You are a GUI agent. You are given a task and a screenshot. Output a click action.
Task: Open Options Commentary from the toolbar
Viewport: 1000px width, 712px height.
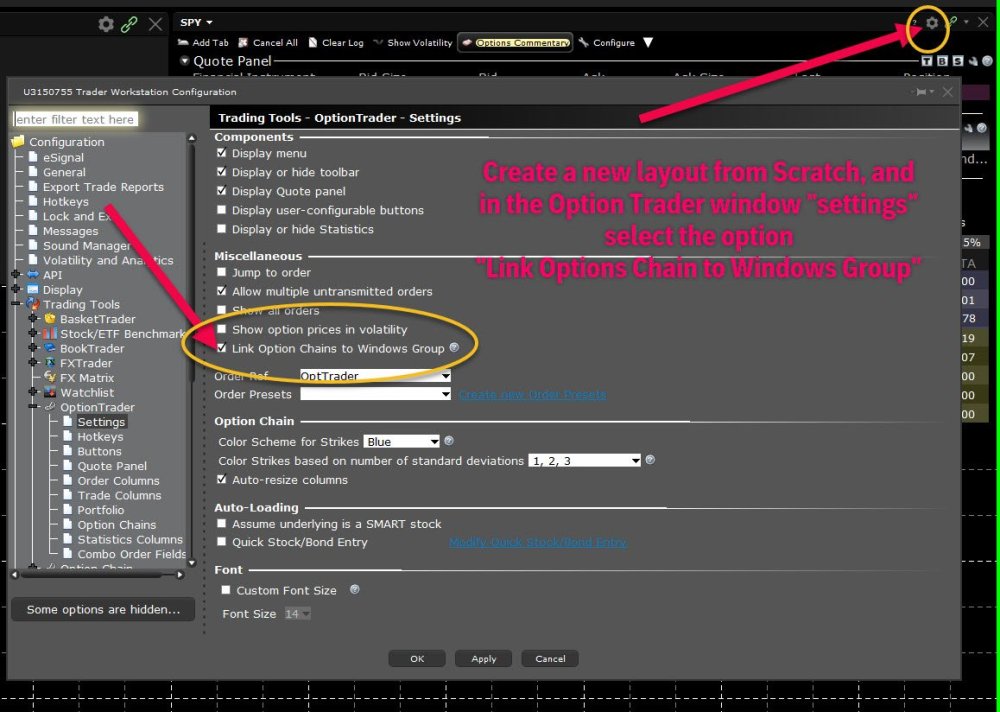pyautogui.click(x=515, y=43)
